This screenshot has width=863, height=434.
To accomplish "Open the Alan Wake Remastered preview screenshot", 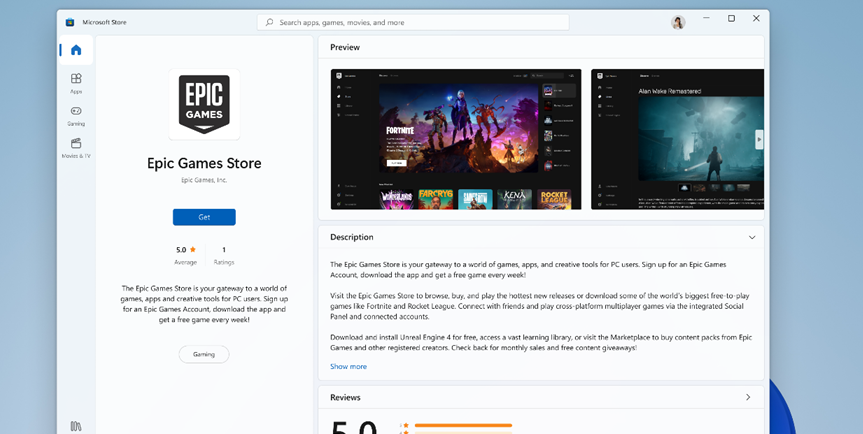I will point(678,139).
